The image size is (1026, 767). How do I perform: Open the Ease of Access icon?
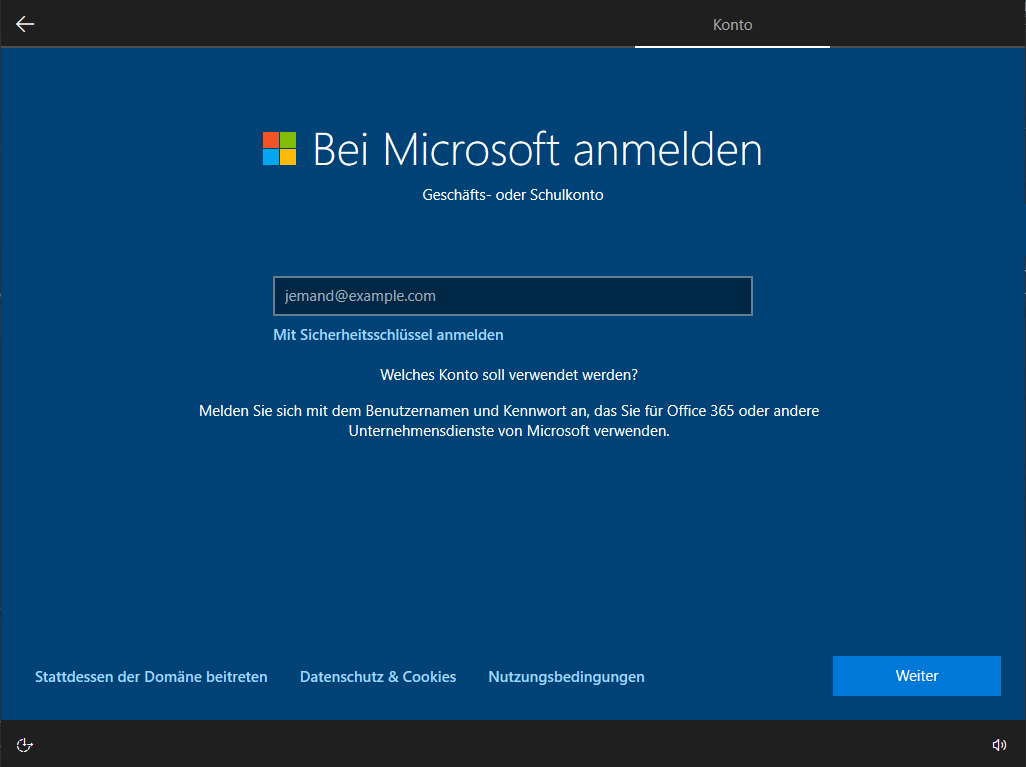(24, 745)
